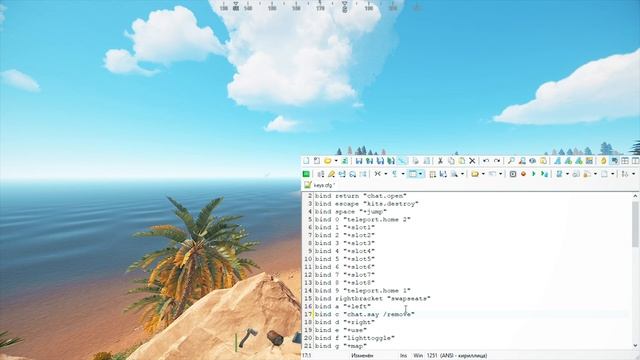This screenshot has height=360, width=640.
Task: Expand the second-row yellow folder dropdown
Action: (483, 174)
